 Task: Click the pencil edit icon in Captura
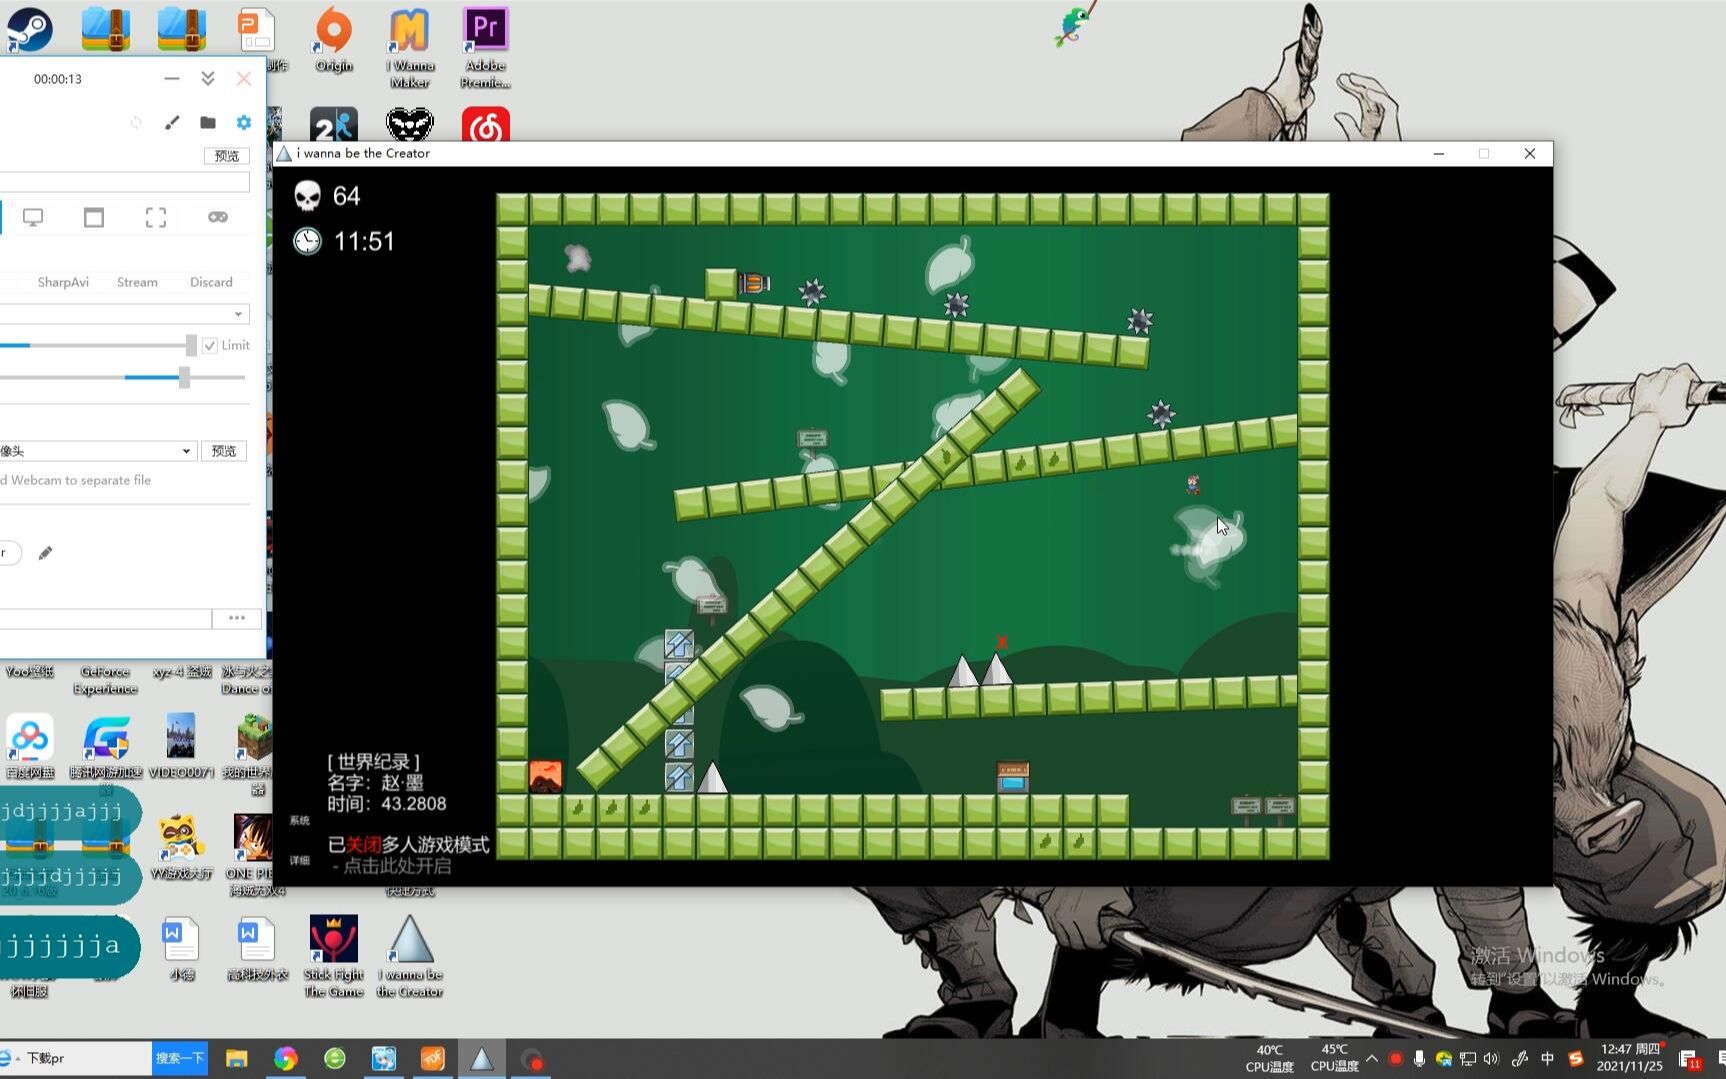tap(45, 553)
